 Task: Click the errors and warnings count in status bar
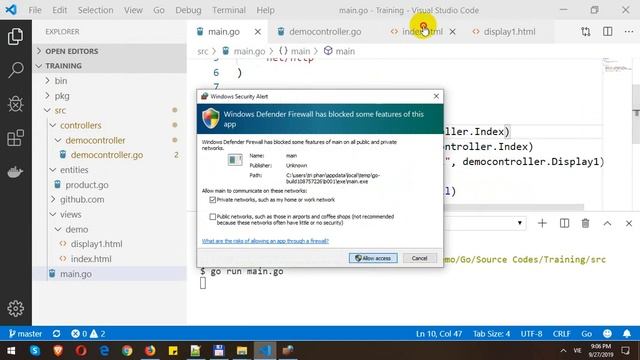(88, 333)
